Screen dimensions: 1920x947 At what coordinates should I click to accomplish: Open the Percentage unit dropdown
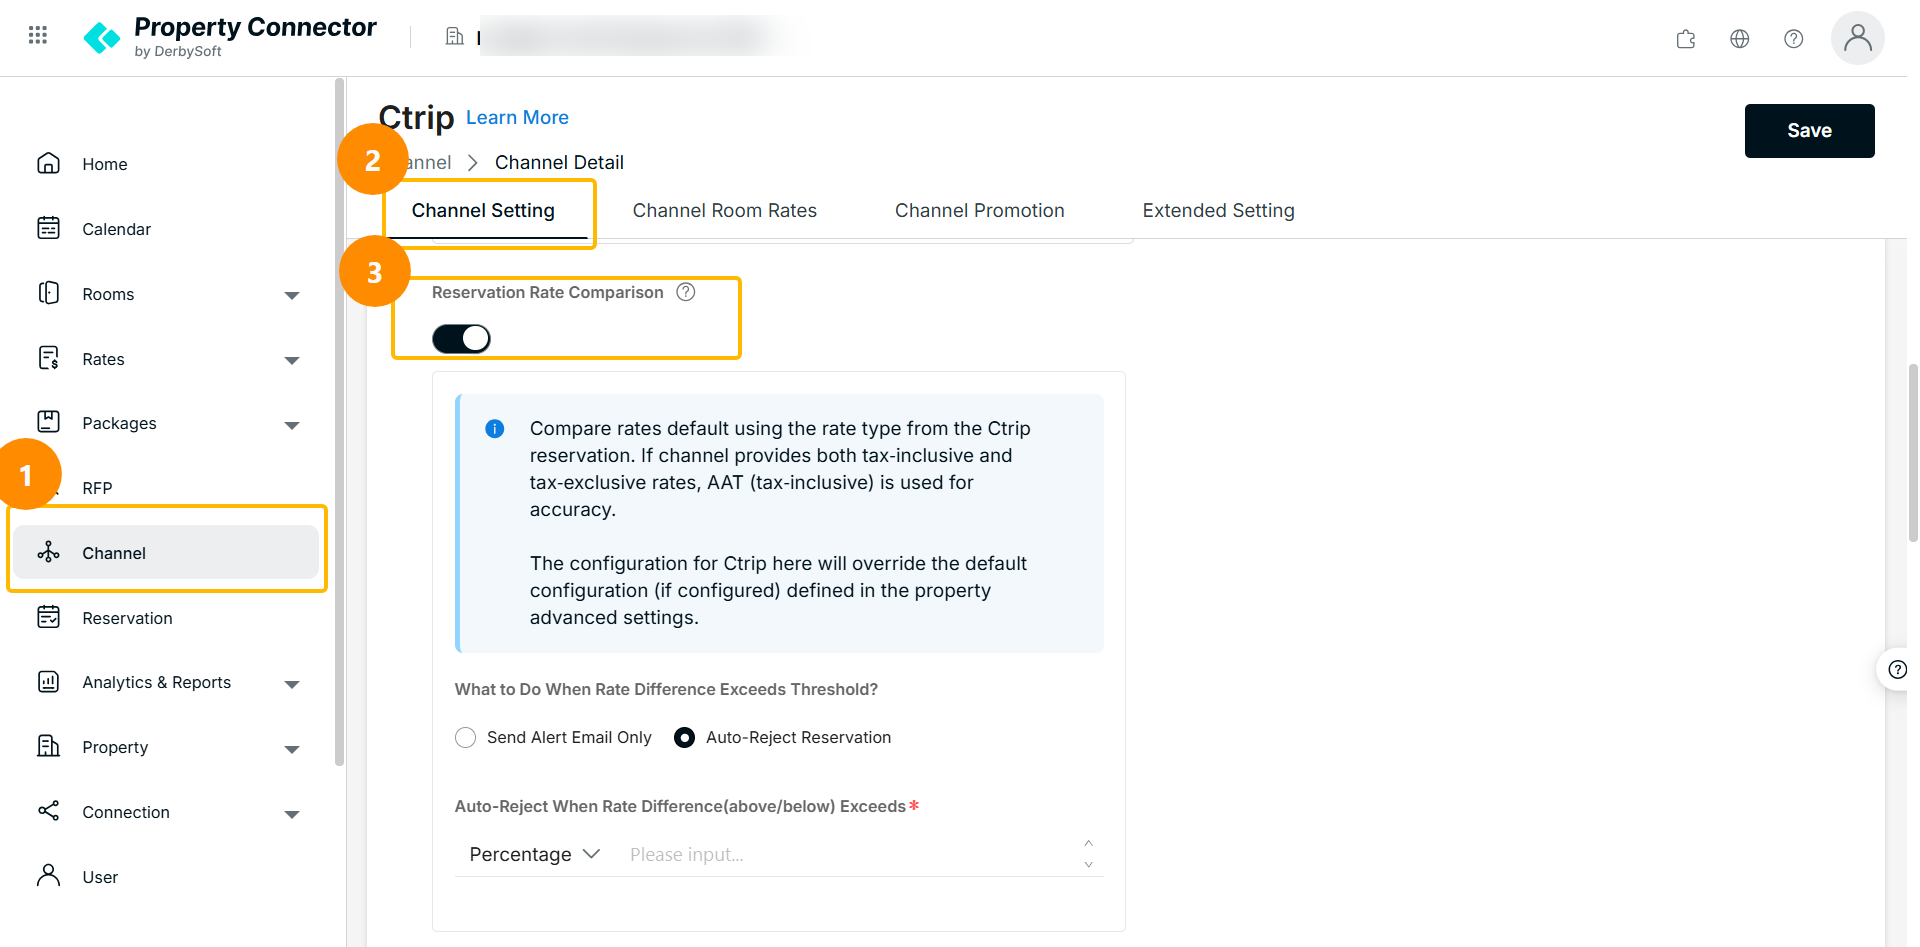(x=535, y=855)
